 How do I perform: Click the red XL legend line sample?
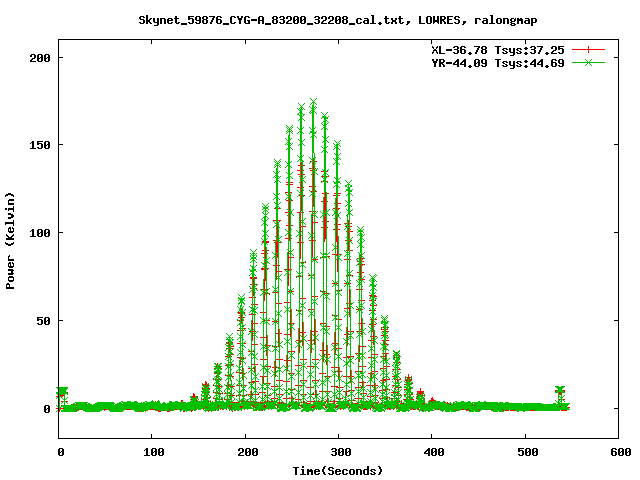(x=588, y=50)
